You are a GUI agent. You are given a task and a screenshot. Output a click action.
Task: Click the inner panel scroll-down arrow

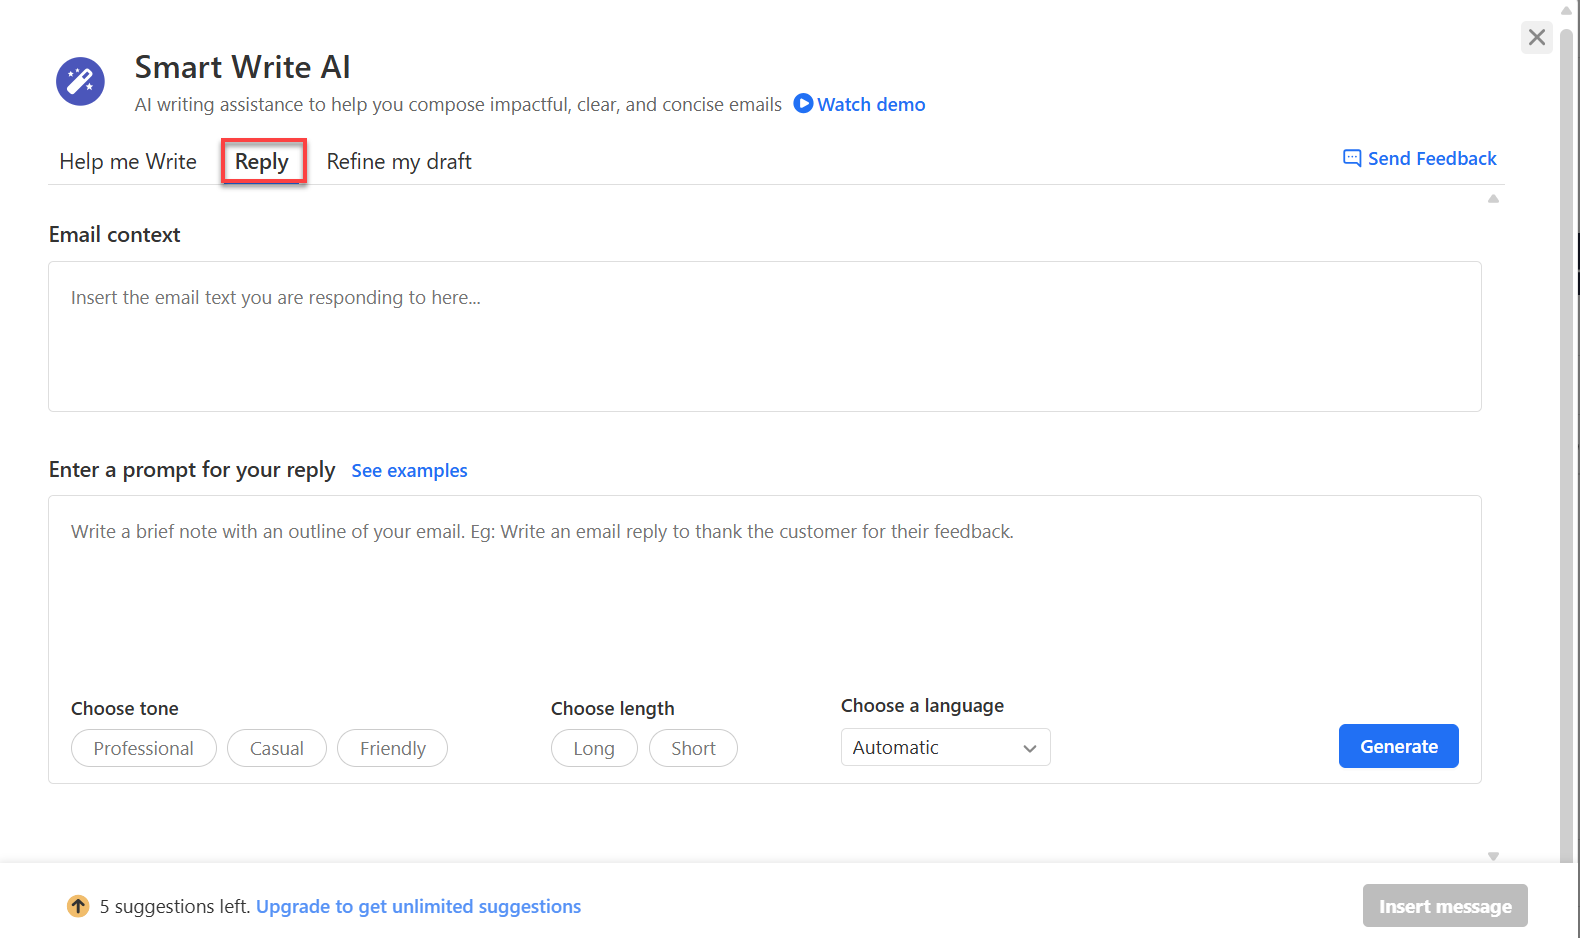(1493, 856)
